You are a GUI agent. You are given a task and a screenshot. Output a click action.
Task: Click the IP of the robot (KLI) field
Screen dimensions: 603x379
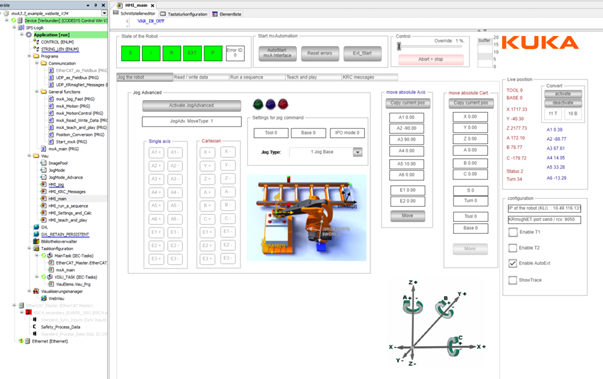click(544, 208)
